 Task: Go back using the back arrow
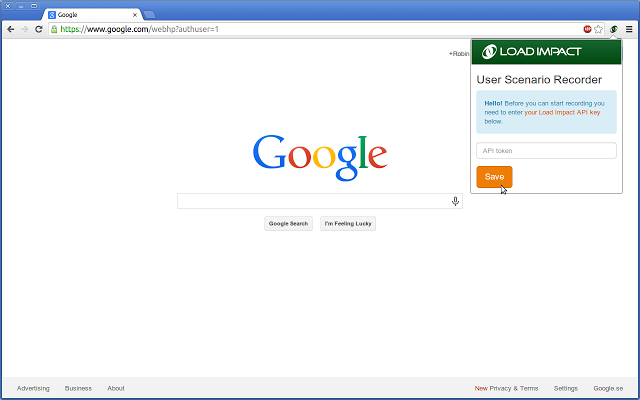tap(10, 29)
